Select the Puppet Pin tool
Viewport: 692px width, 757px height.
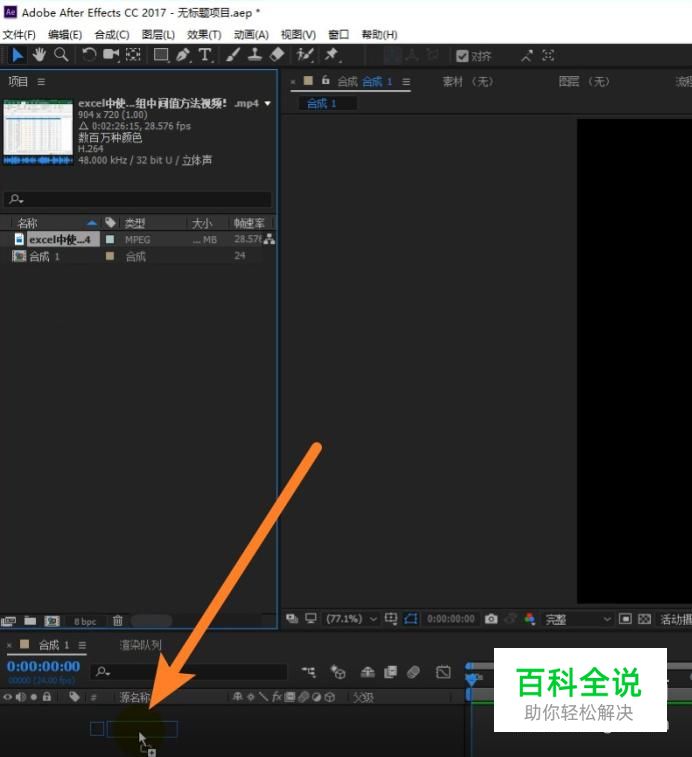pyautogui.click(x=332, y=55)
